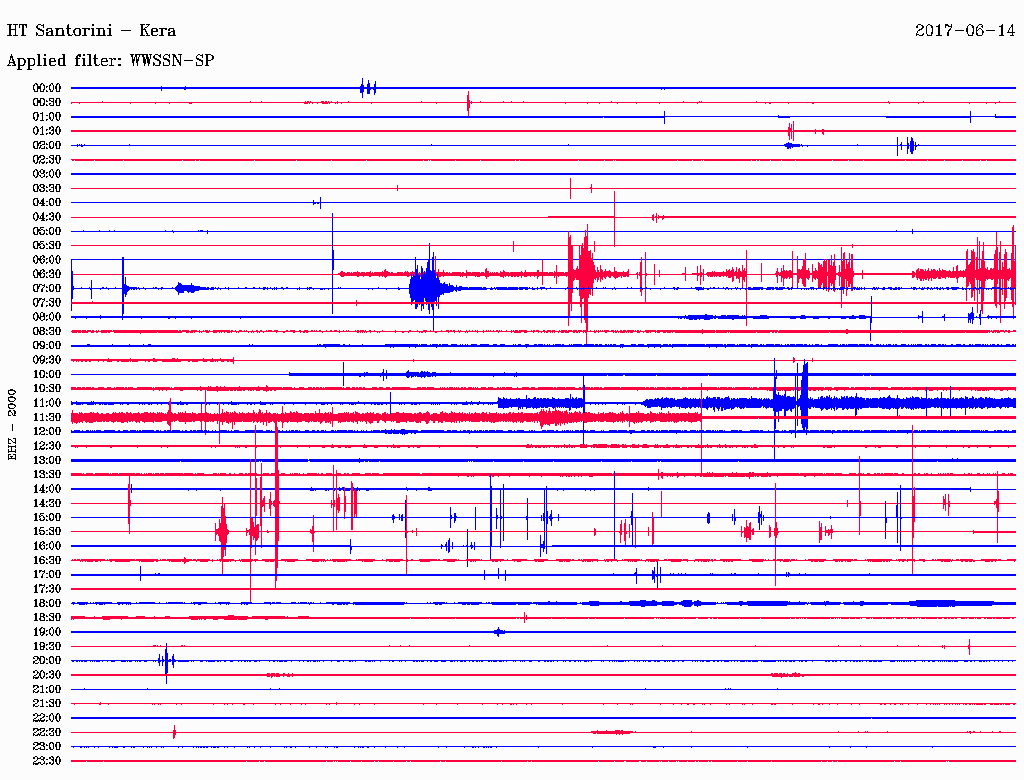Image resolution: width=1024 pixels, height=780 pixels.
Task: Select the 11:00 time label
Action: [x=47, y=403]
